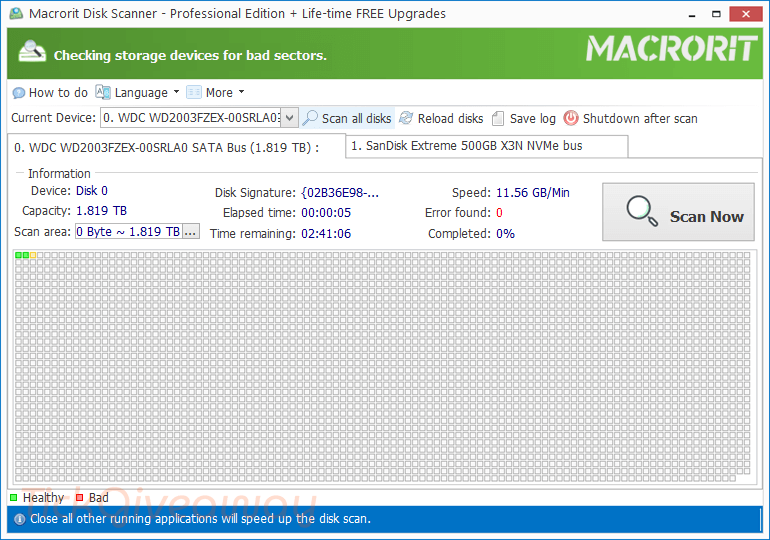The width and height of the screenshot is (770, 540).
Task: Click the Speed value 11.56 GB/Min
Action: click(533, 192)
